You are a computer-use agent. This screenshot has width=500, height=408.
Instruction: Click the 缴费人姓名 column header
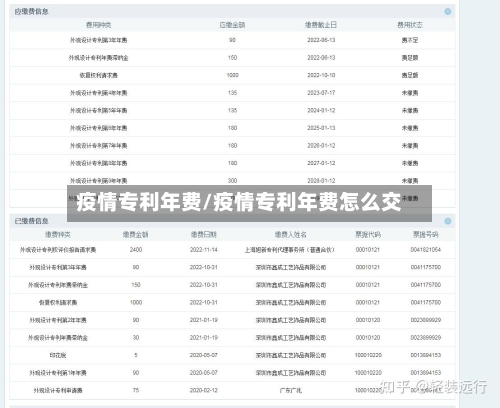pos(291,235)
